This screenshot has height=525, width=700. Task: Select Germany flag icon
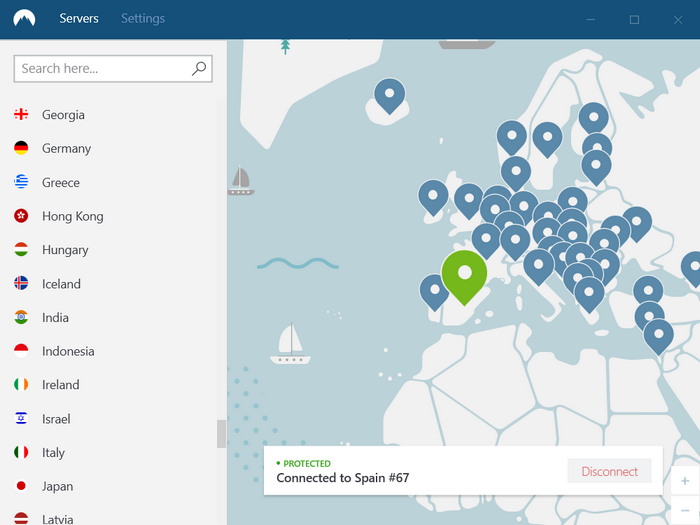click(x=21, y=148)
